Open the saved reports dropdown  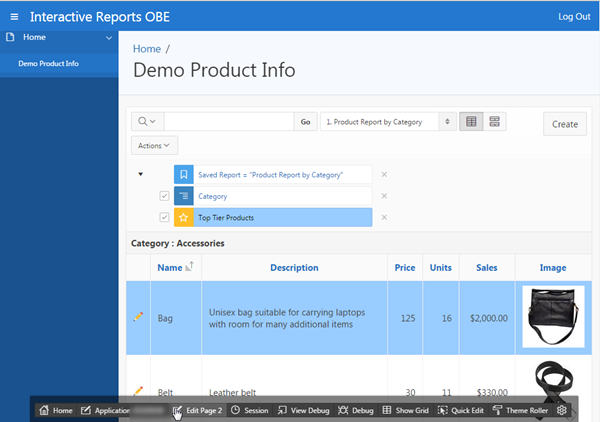tap(388, 122)
